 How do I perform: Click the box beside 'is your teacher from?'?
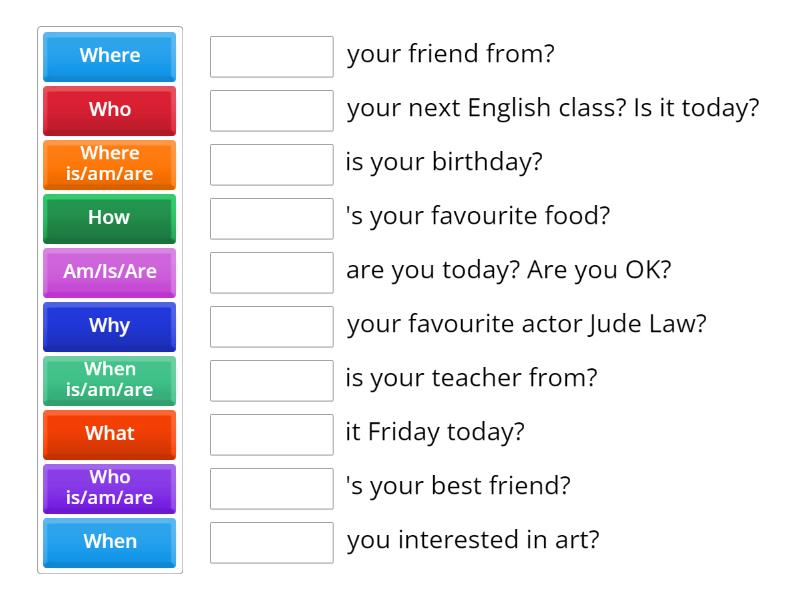pos(272,380)
